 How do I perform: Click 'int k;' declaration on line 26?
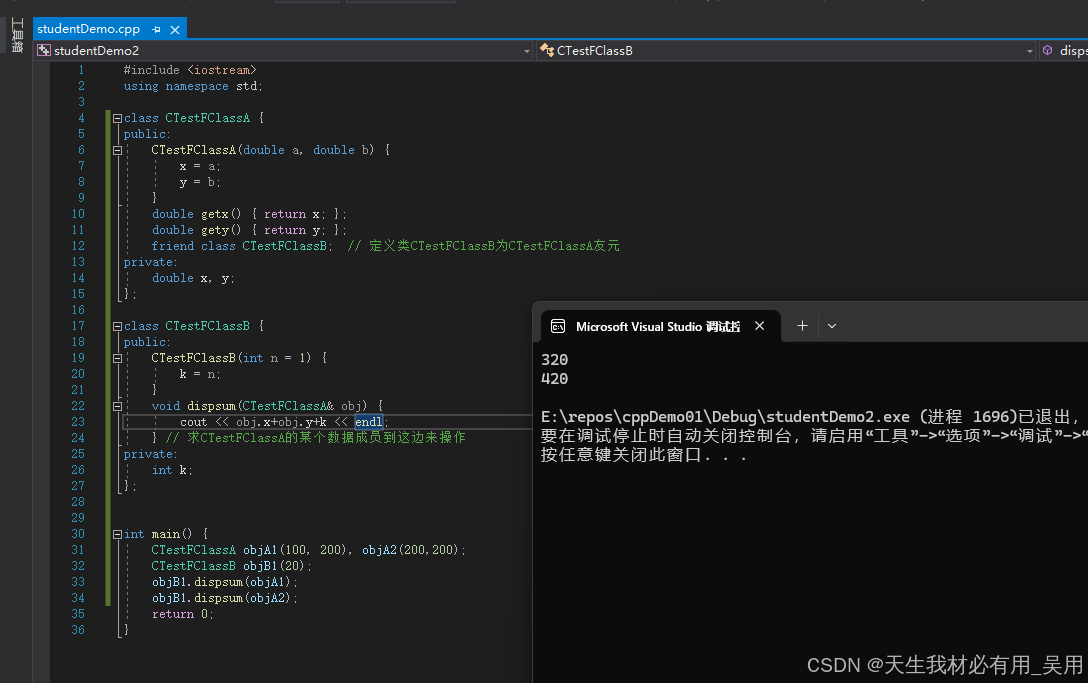(x=172, y=470)
